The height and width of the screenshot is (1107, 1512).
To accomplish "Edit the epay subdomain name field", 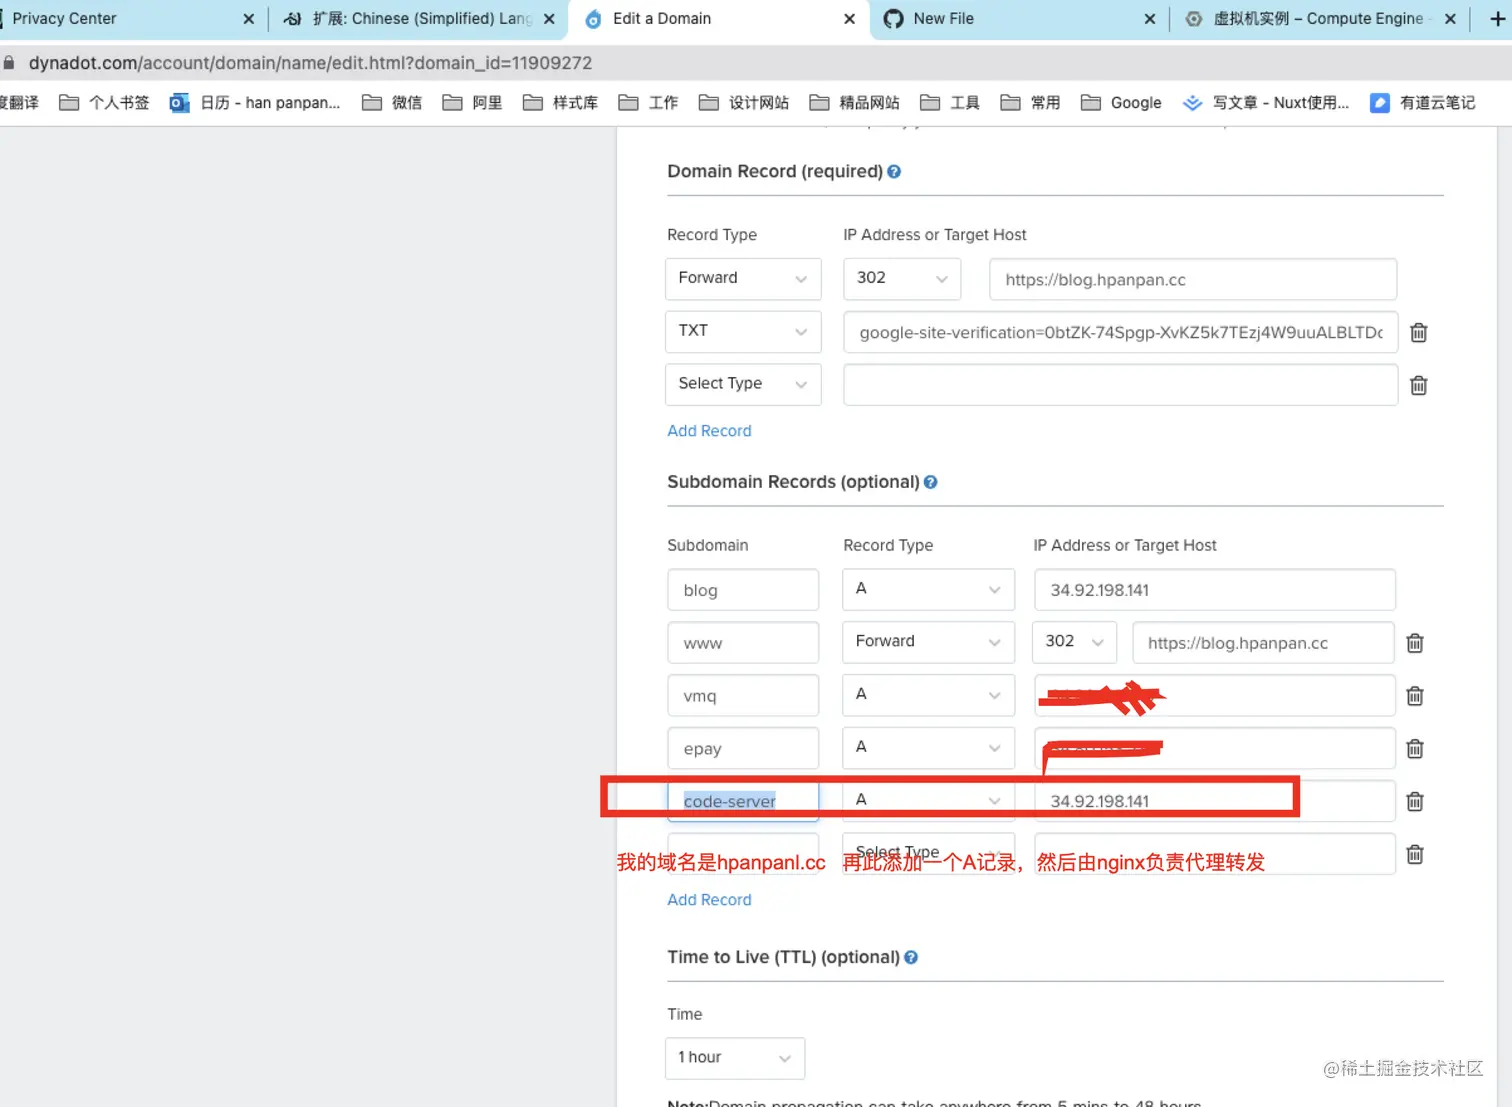I will [x=743, y=749].
